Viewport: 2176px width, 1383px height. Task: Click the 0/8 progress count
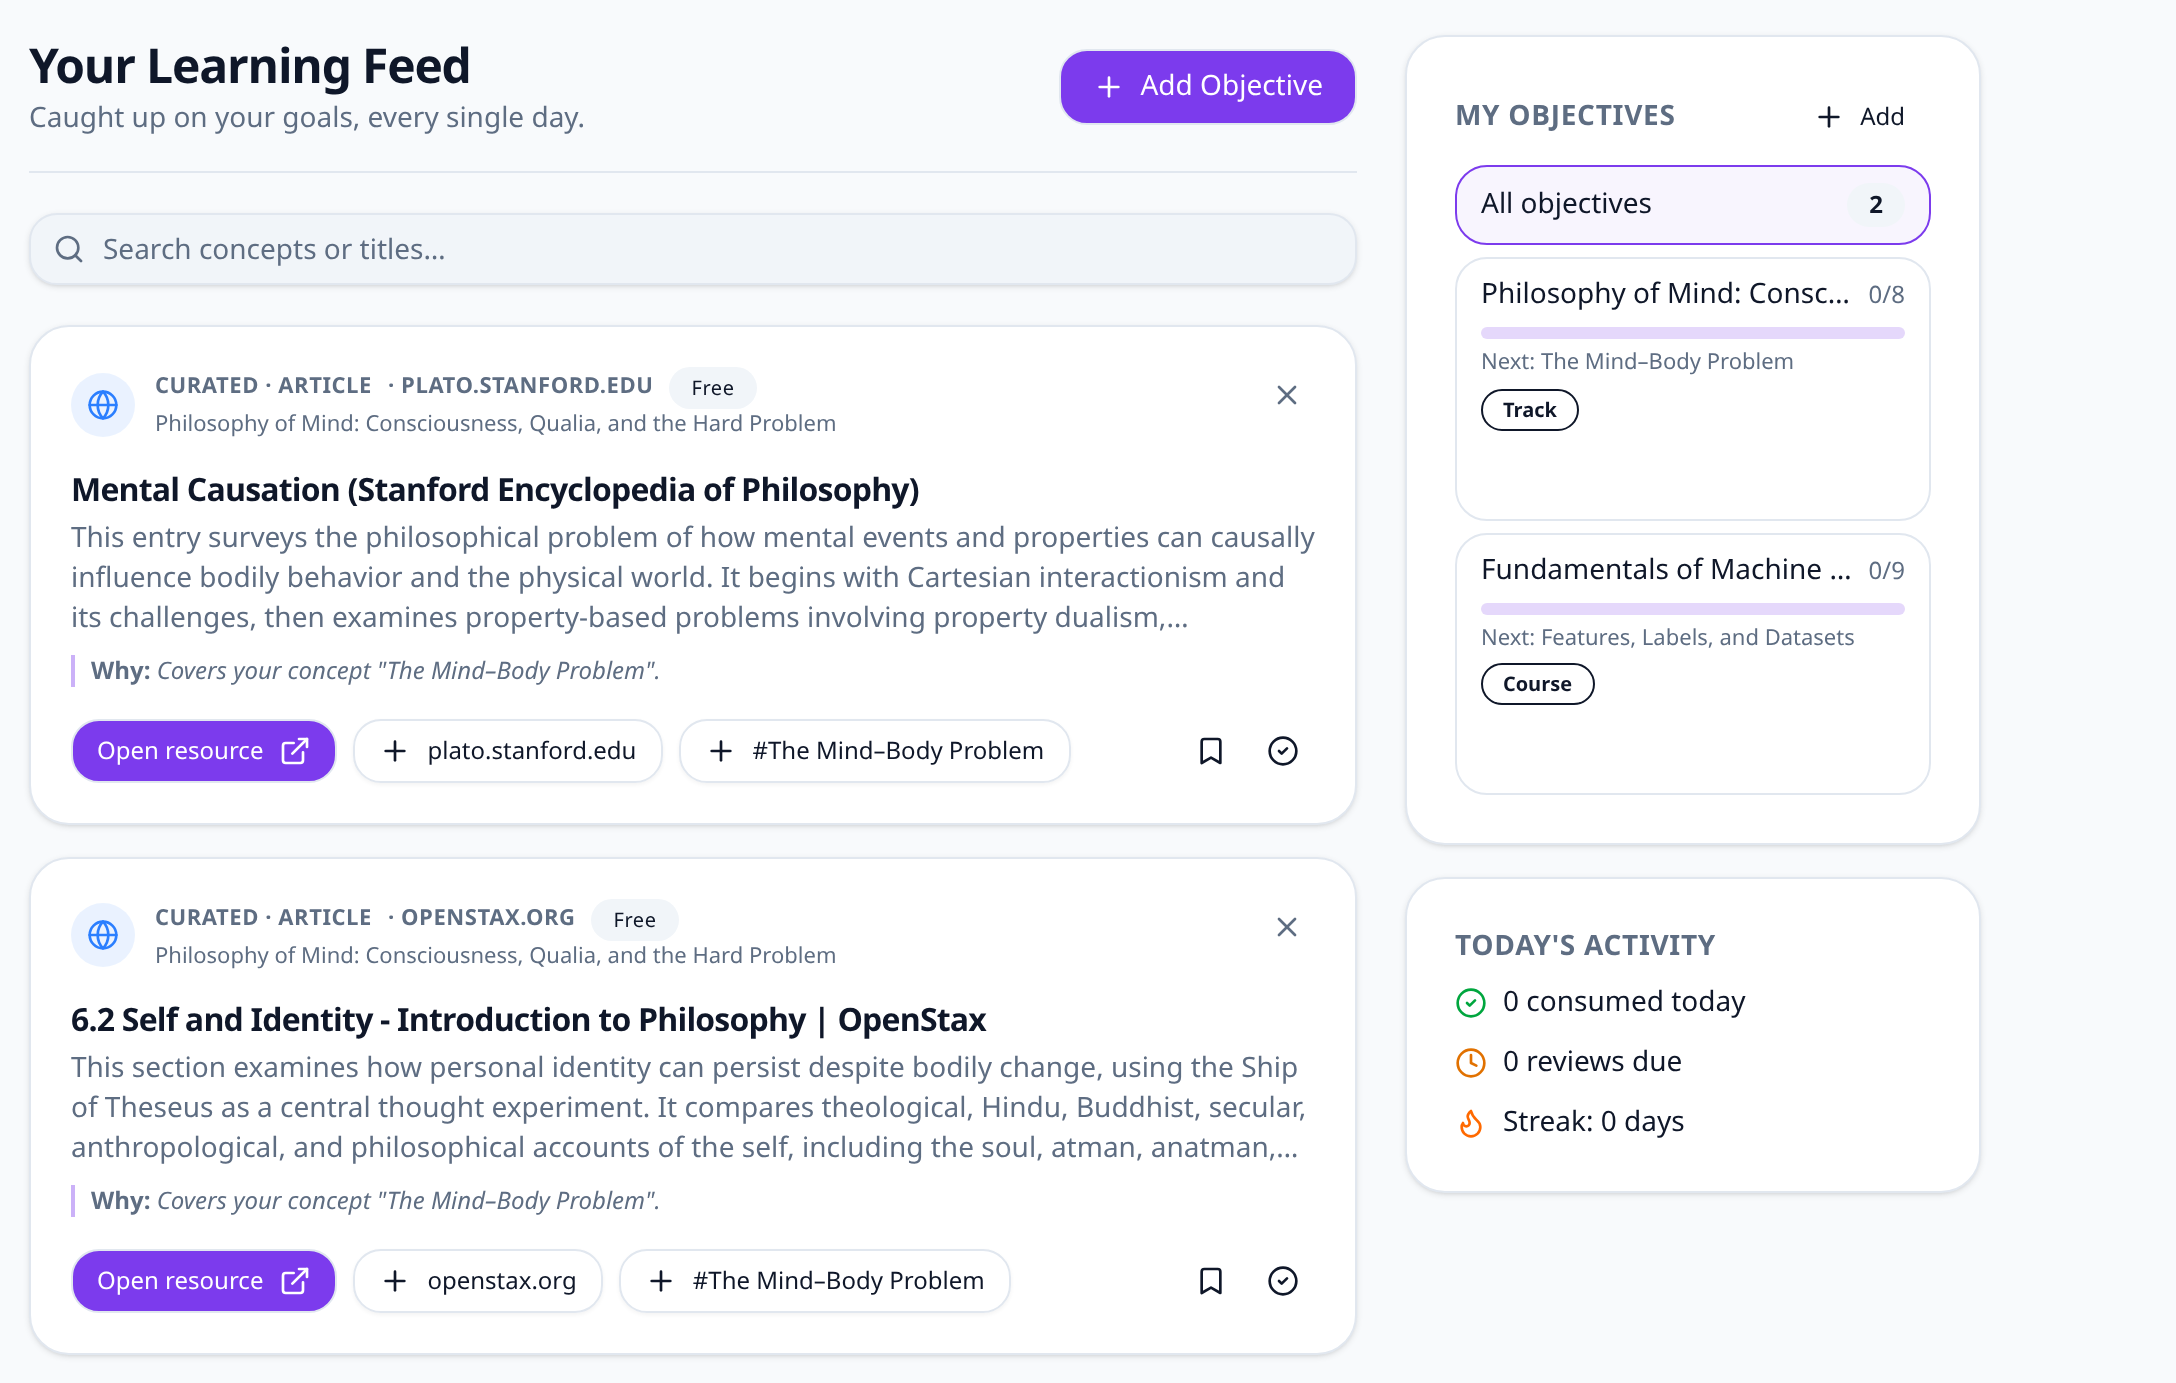[1886, 295]
